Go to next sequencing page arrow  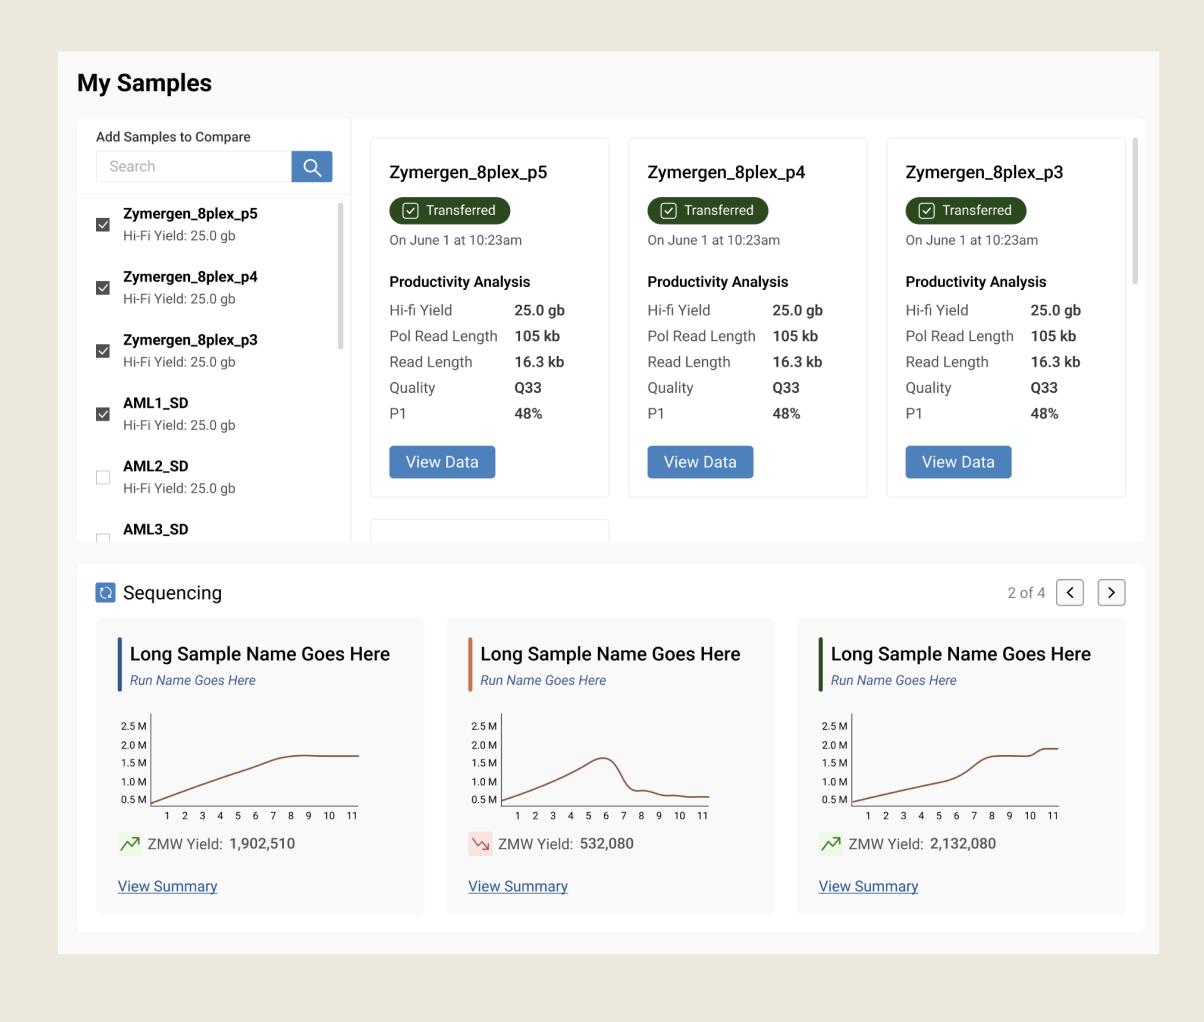click(x=1112, y=593)
